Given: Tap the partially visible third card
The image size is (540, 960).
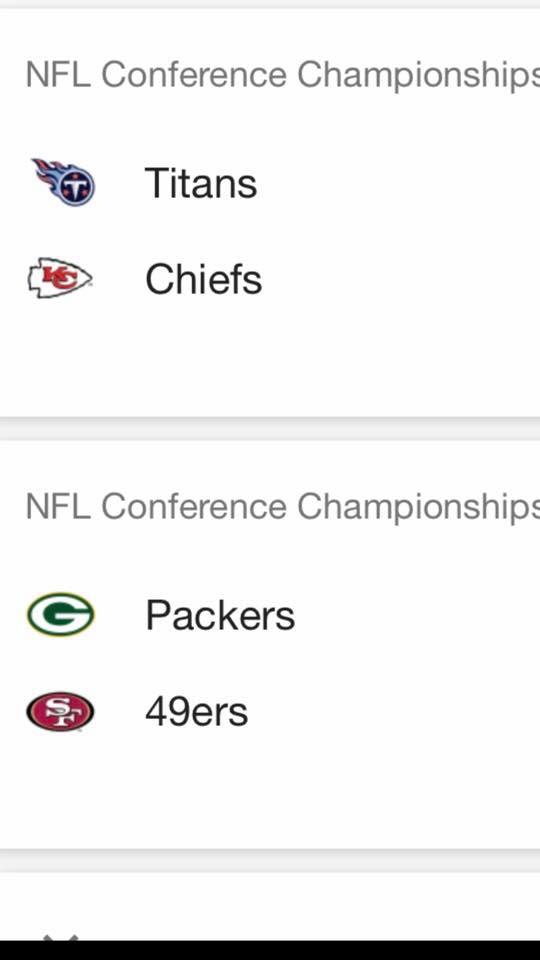Looking at the screenshot, I should tap(270, 907).
